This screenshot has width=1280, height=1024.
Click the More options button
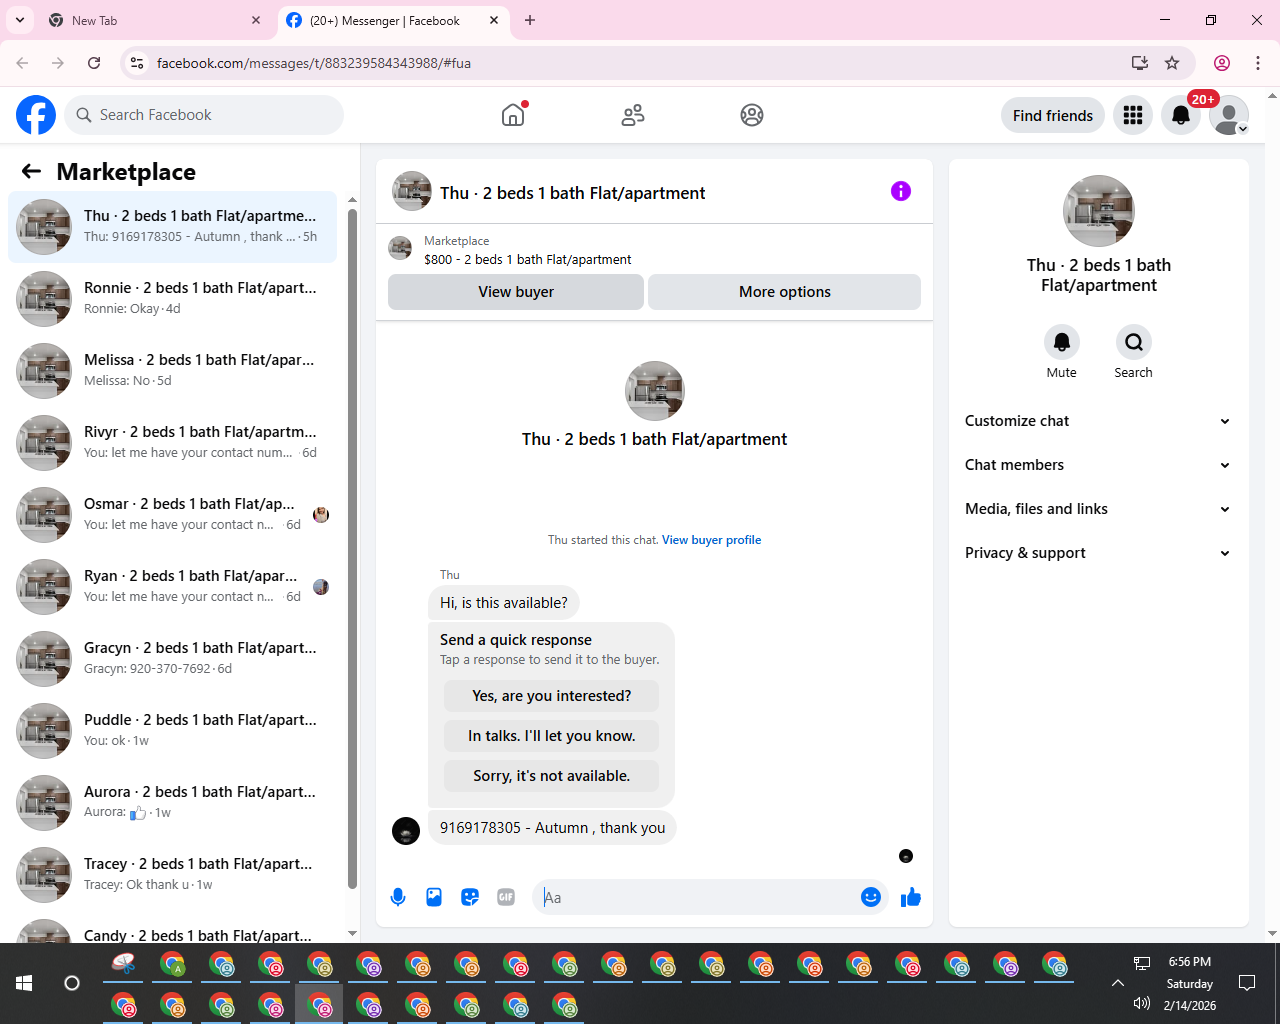coord(785,292)
